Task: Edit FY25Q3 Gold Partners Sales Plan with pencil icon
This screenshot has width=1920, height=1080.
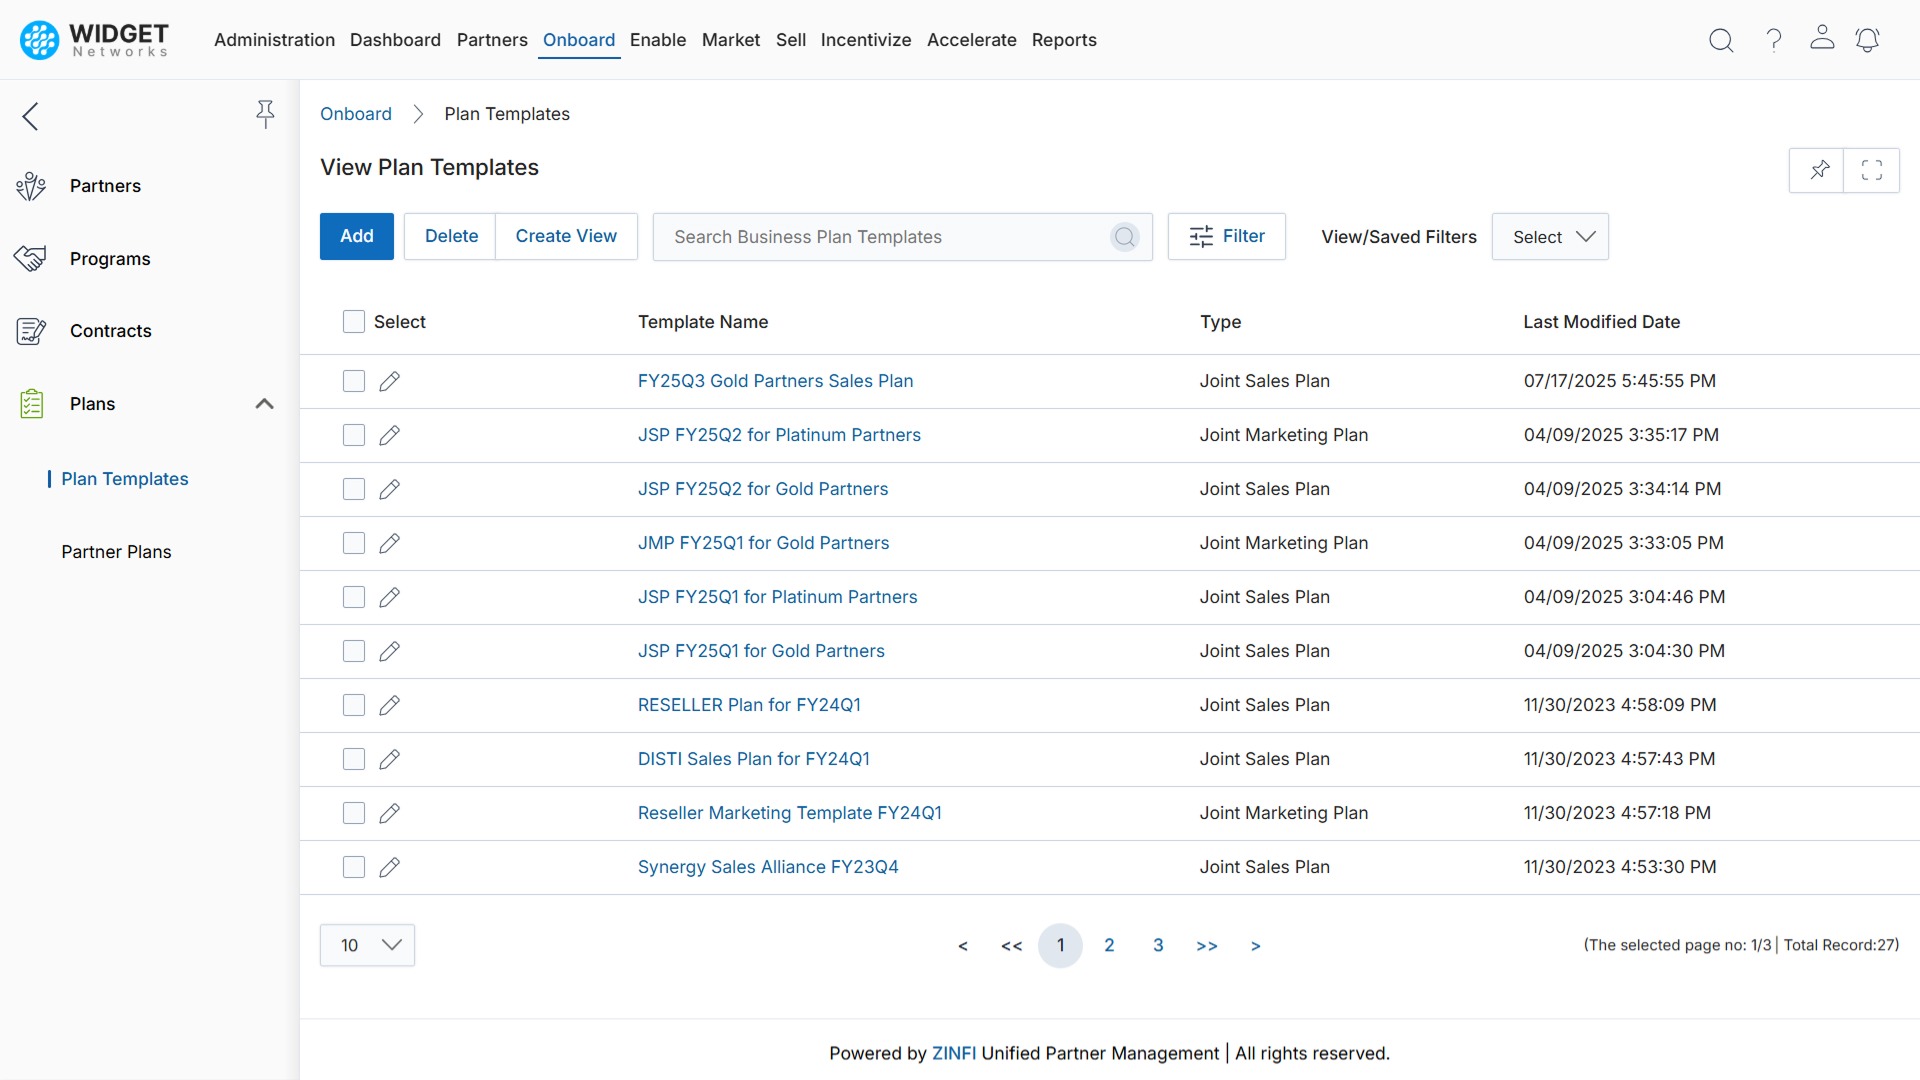Action: tap(388, 381)
